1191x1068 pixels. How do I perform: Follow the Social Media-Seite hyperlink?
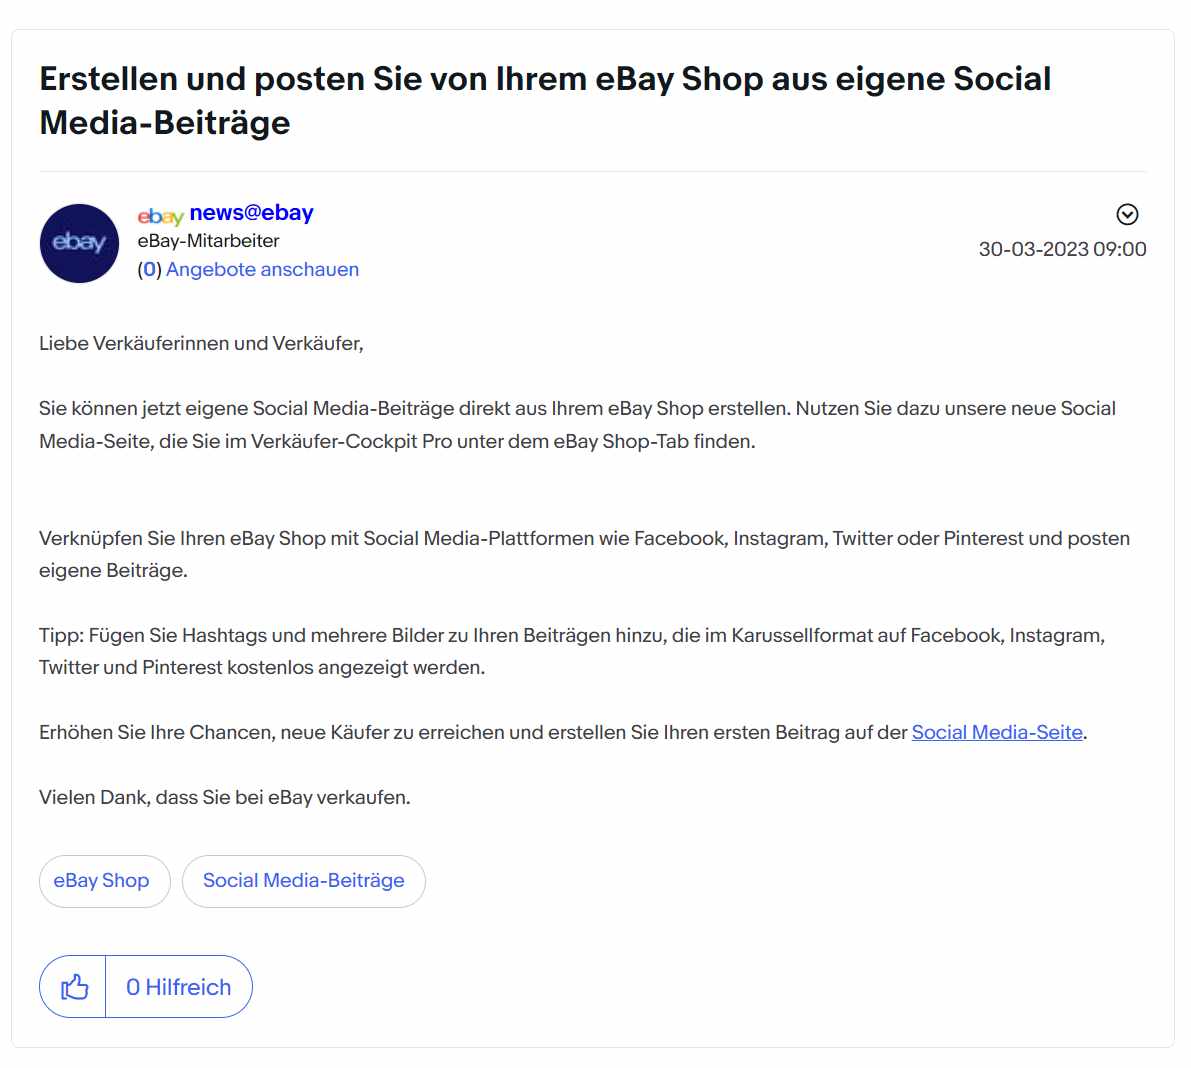point(997,732)
